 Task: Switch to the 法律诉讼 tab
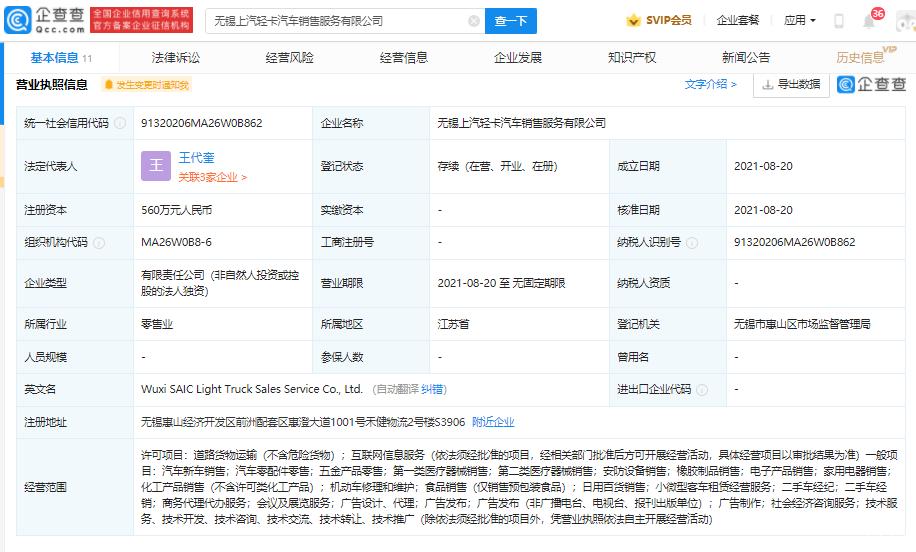pyautogui.click(x=176, y=58)
